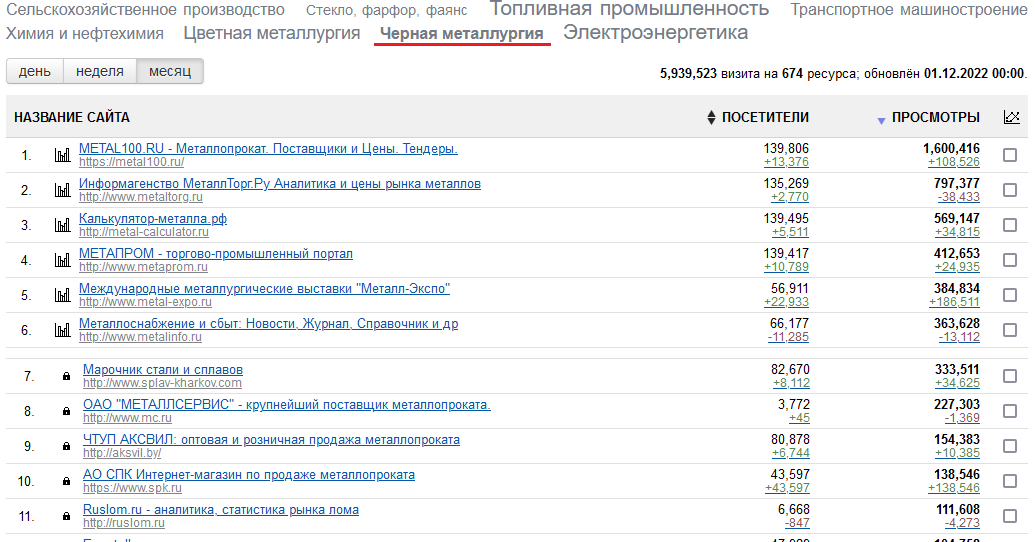Switch period to день
This screenshot has height=542, width=1035.
click(34, 71)
